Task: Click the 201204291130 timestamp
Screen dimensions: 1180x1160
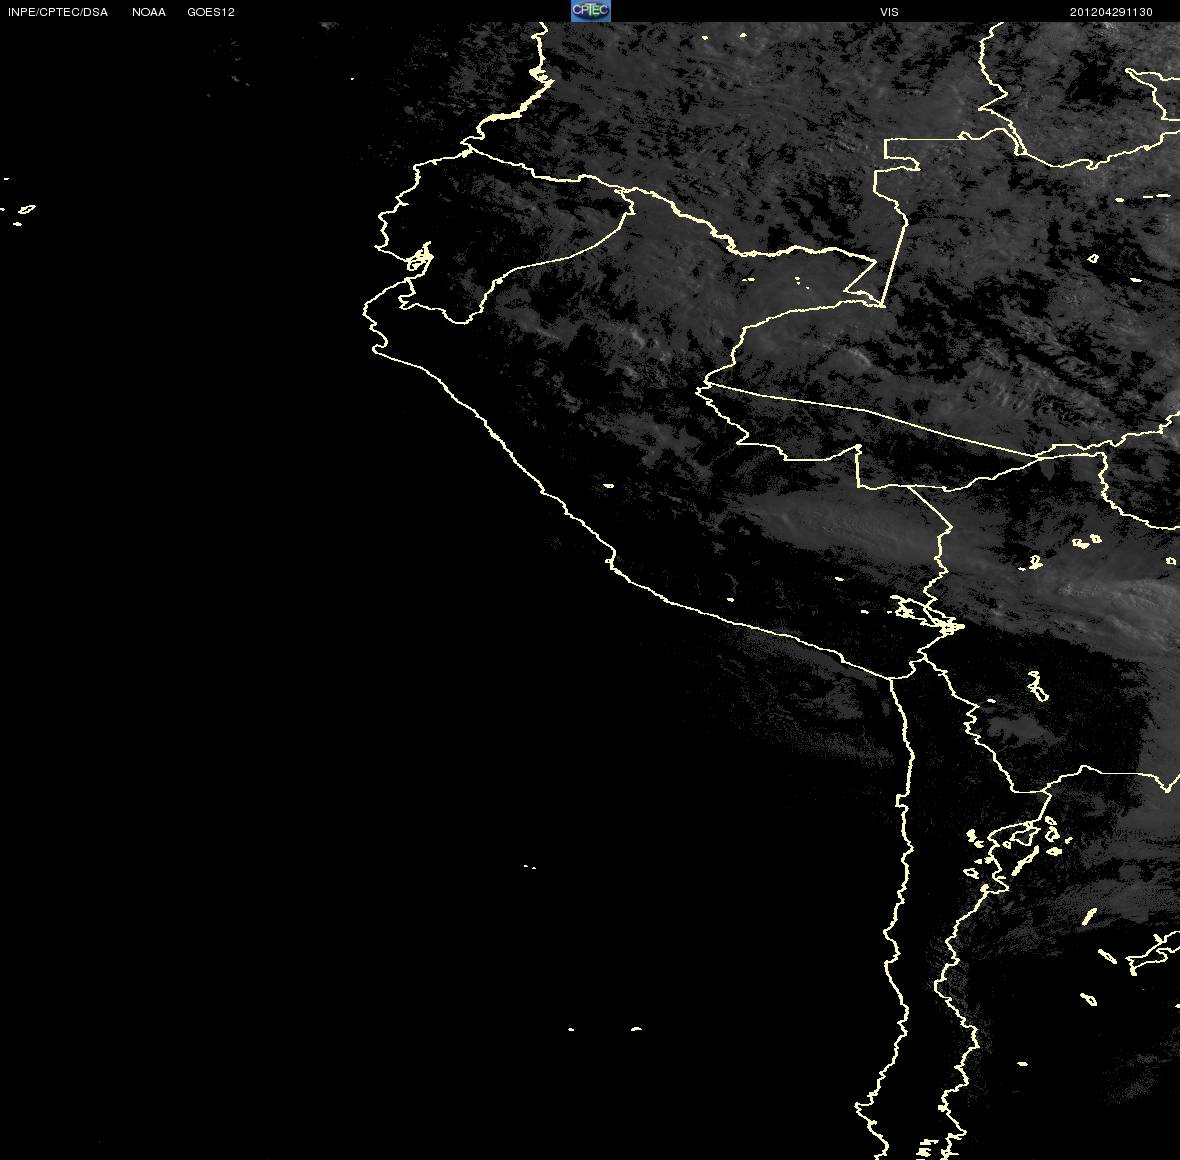Action: pos(1111,12)
